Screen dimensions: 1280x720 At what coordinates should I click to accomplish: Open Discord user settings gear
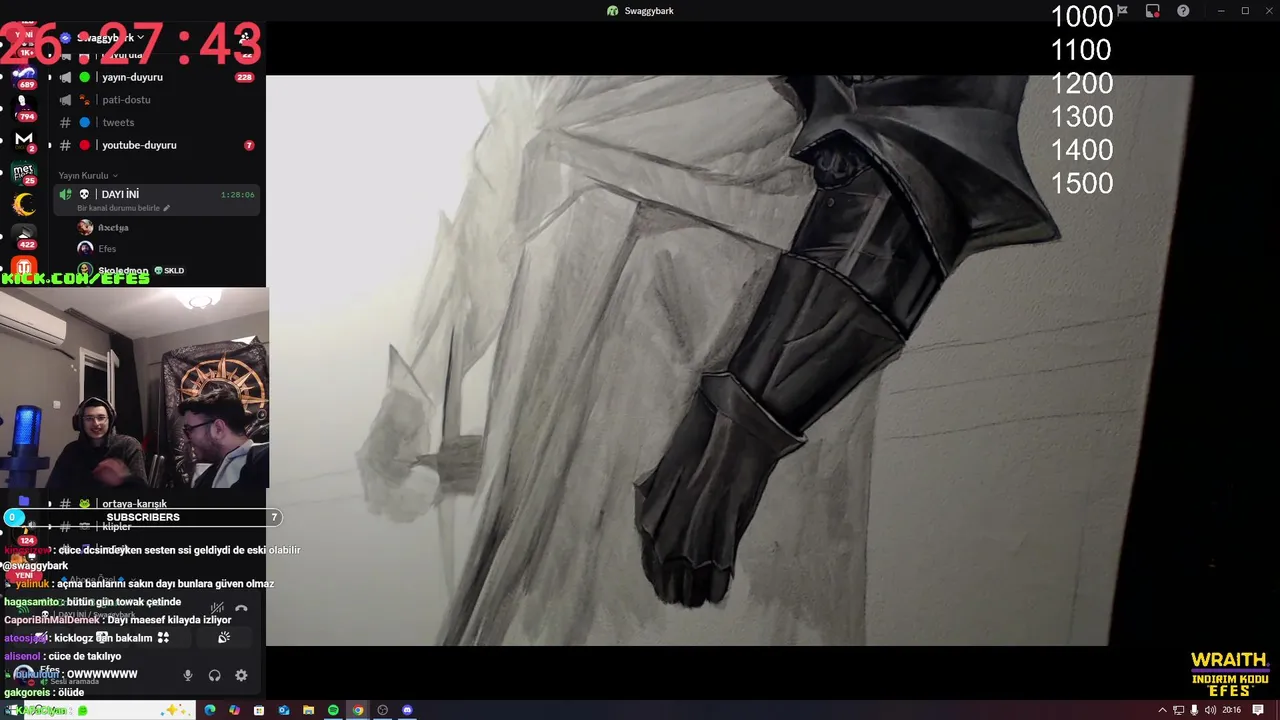(x=241, y=676)
